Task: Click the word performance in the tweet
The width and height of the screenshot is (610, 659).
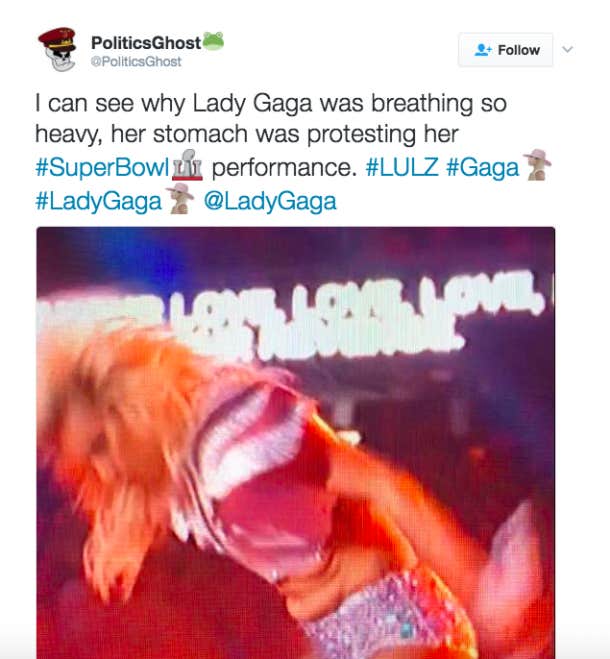Action: pos(281,168)
